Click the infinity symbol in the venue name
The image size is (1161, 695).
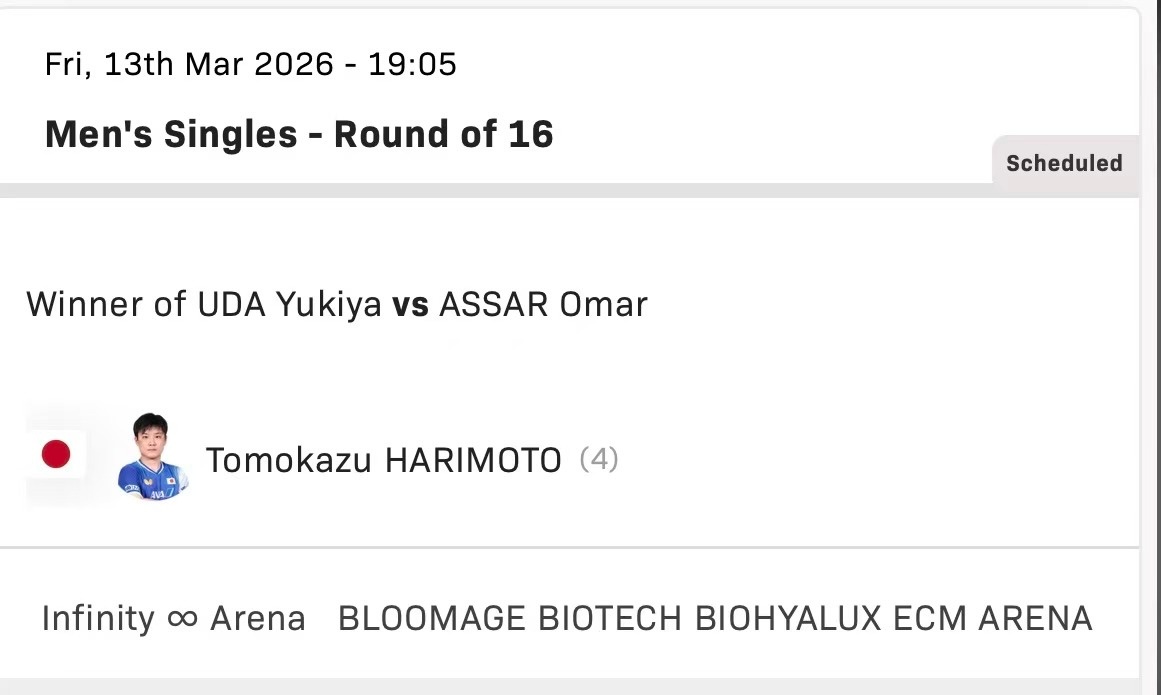click(182, 618)
